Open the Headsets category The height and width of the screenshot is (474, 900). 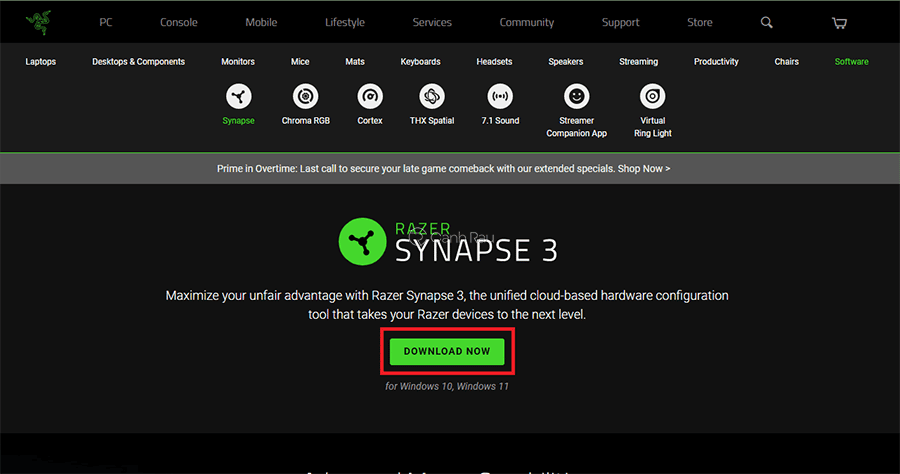(494, 62)
